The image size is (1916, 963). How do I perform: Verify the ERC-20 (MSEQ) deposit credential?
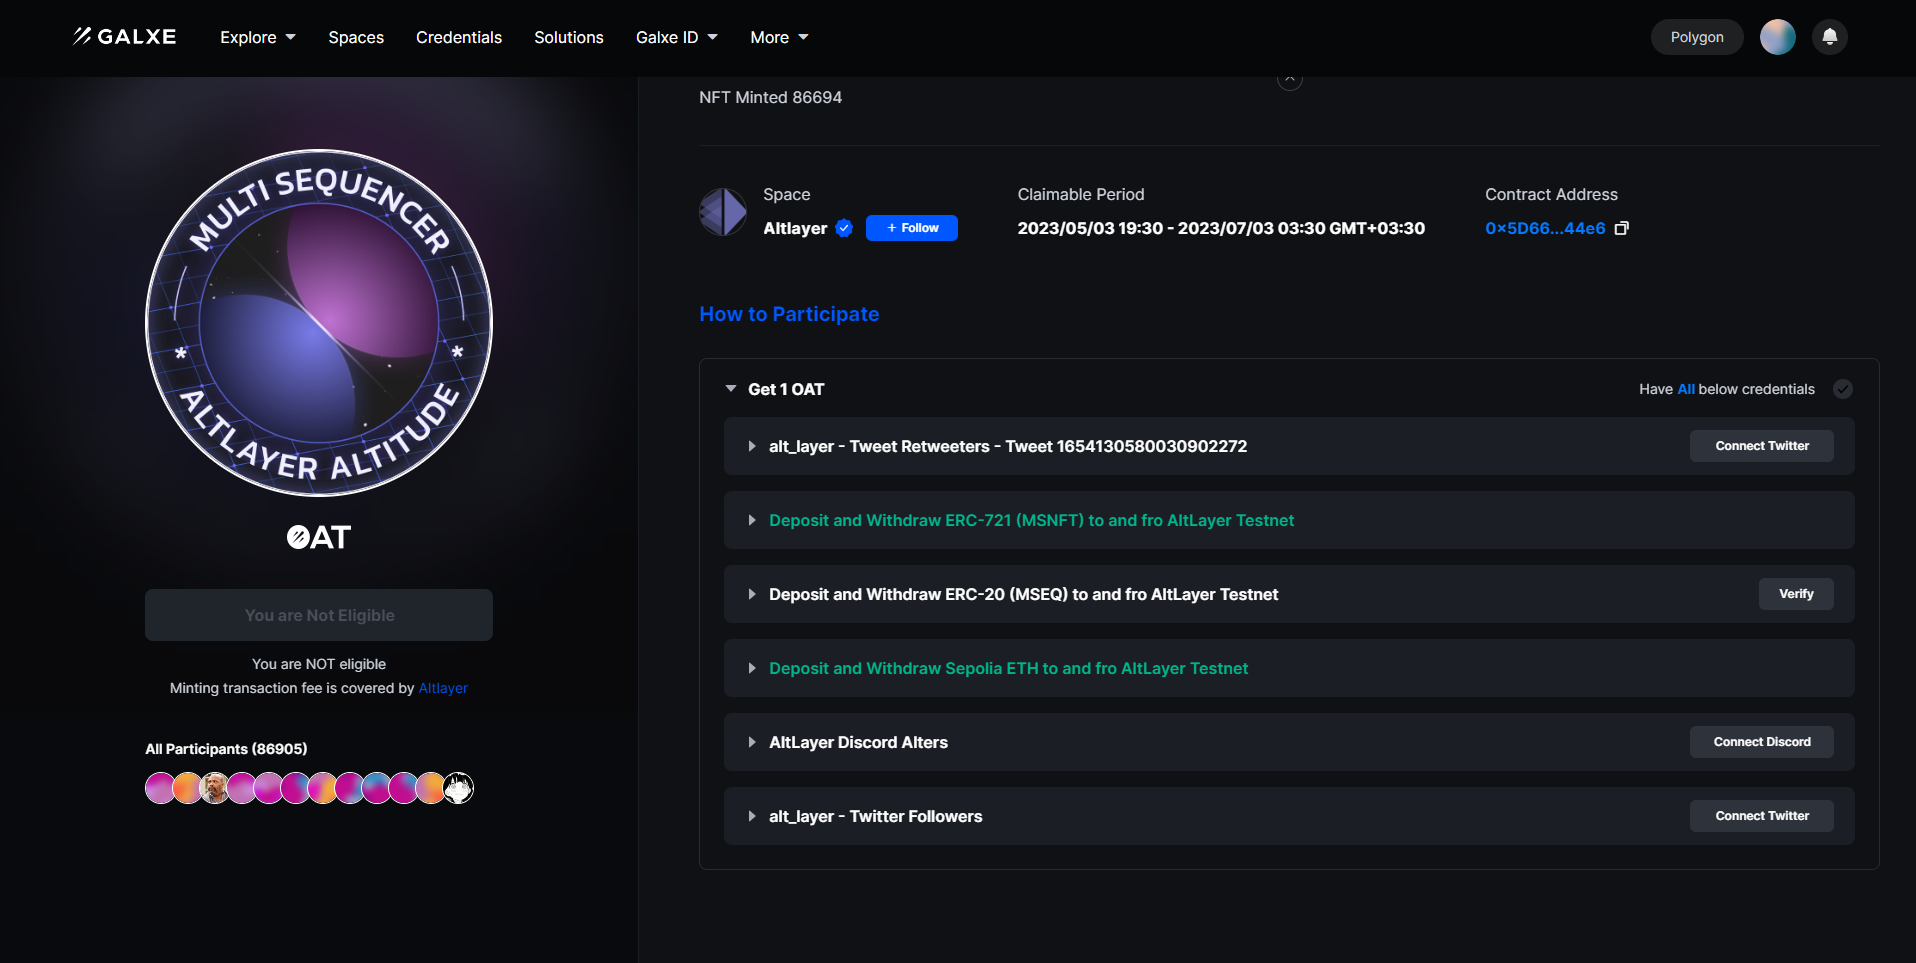[x=1796, y=594]
